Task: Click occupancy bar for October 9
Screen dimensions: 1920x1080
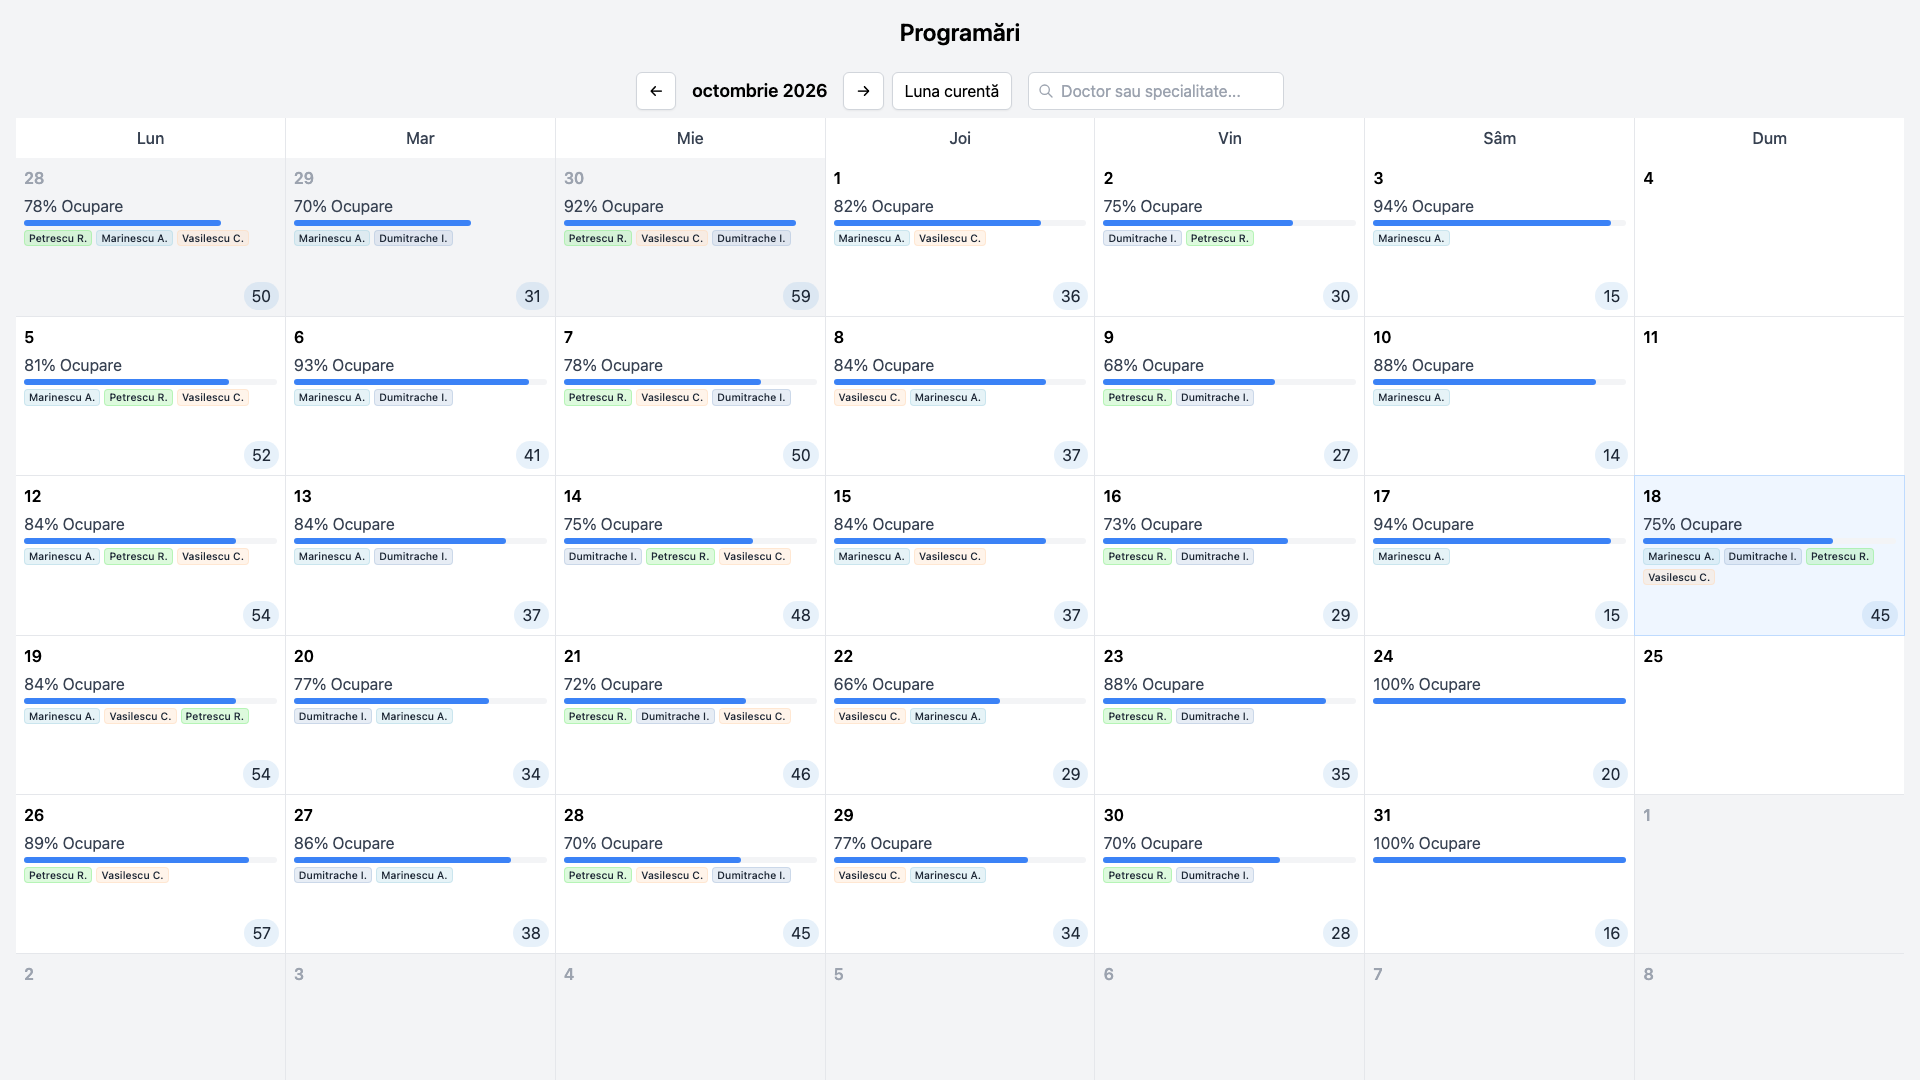Action: point(1229,382)
